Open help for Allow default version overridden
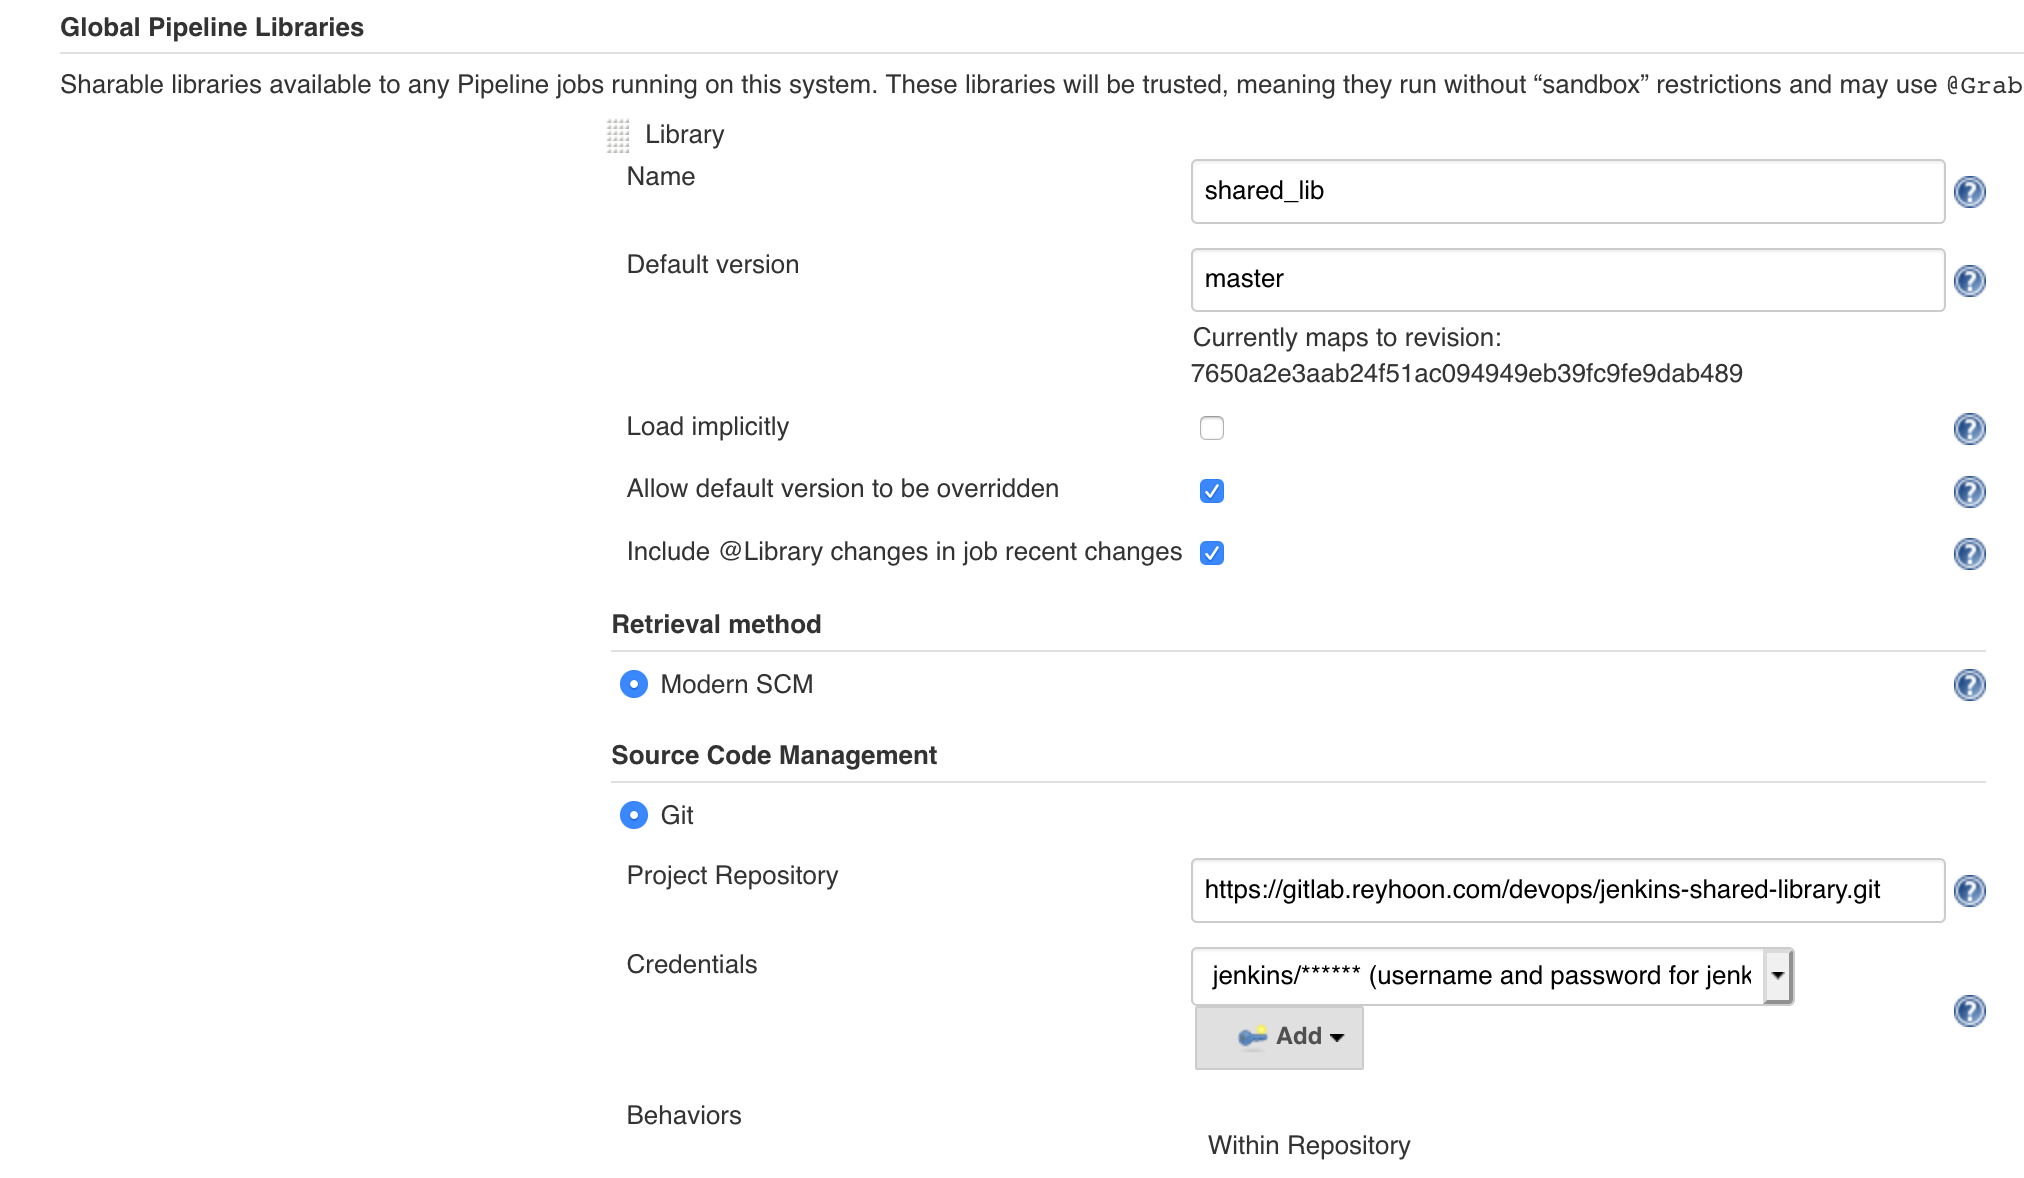Screen dimensions: 2024x1178 (x=1969, y=492)
